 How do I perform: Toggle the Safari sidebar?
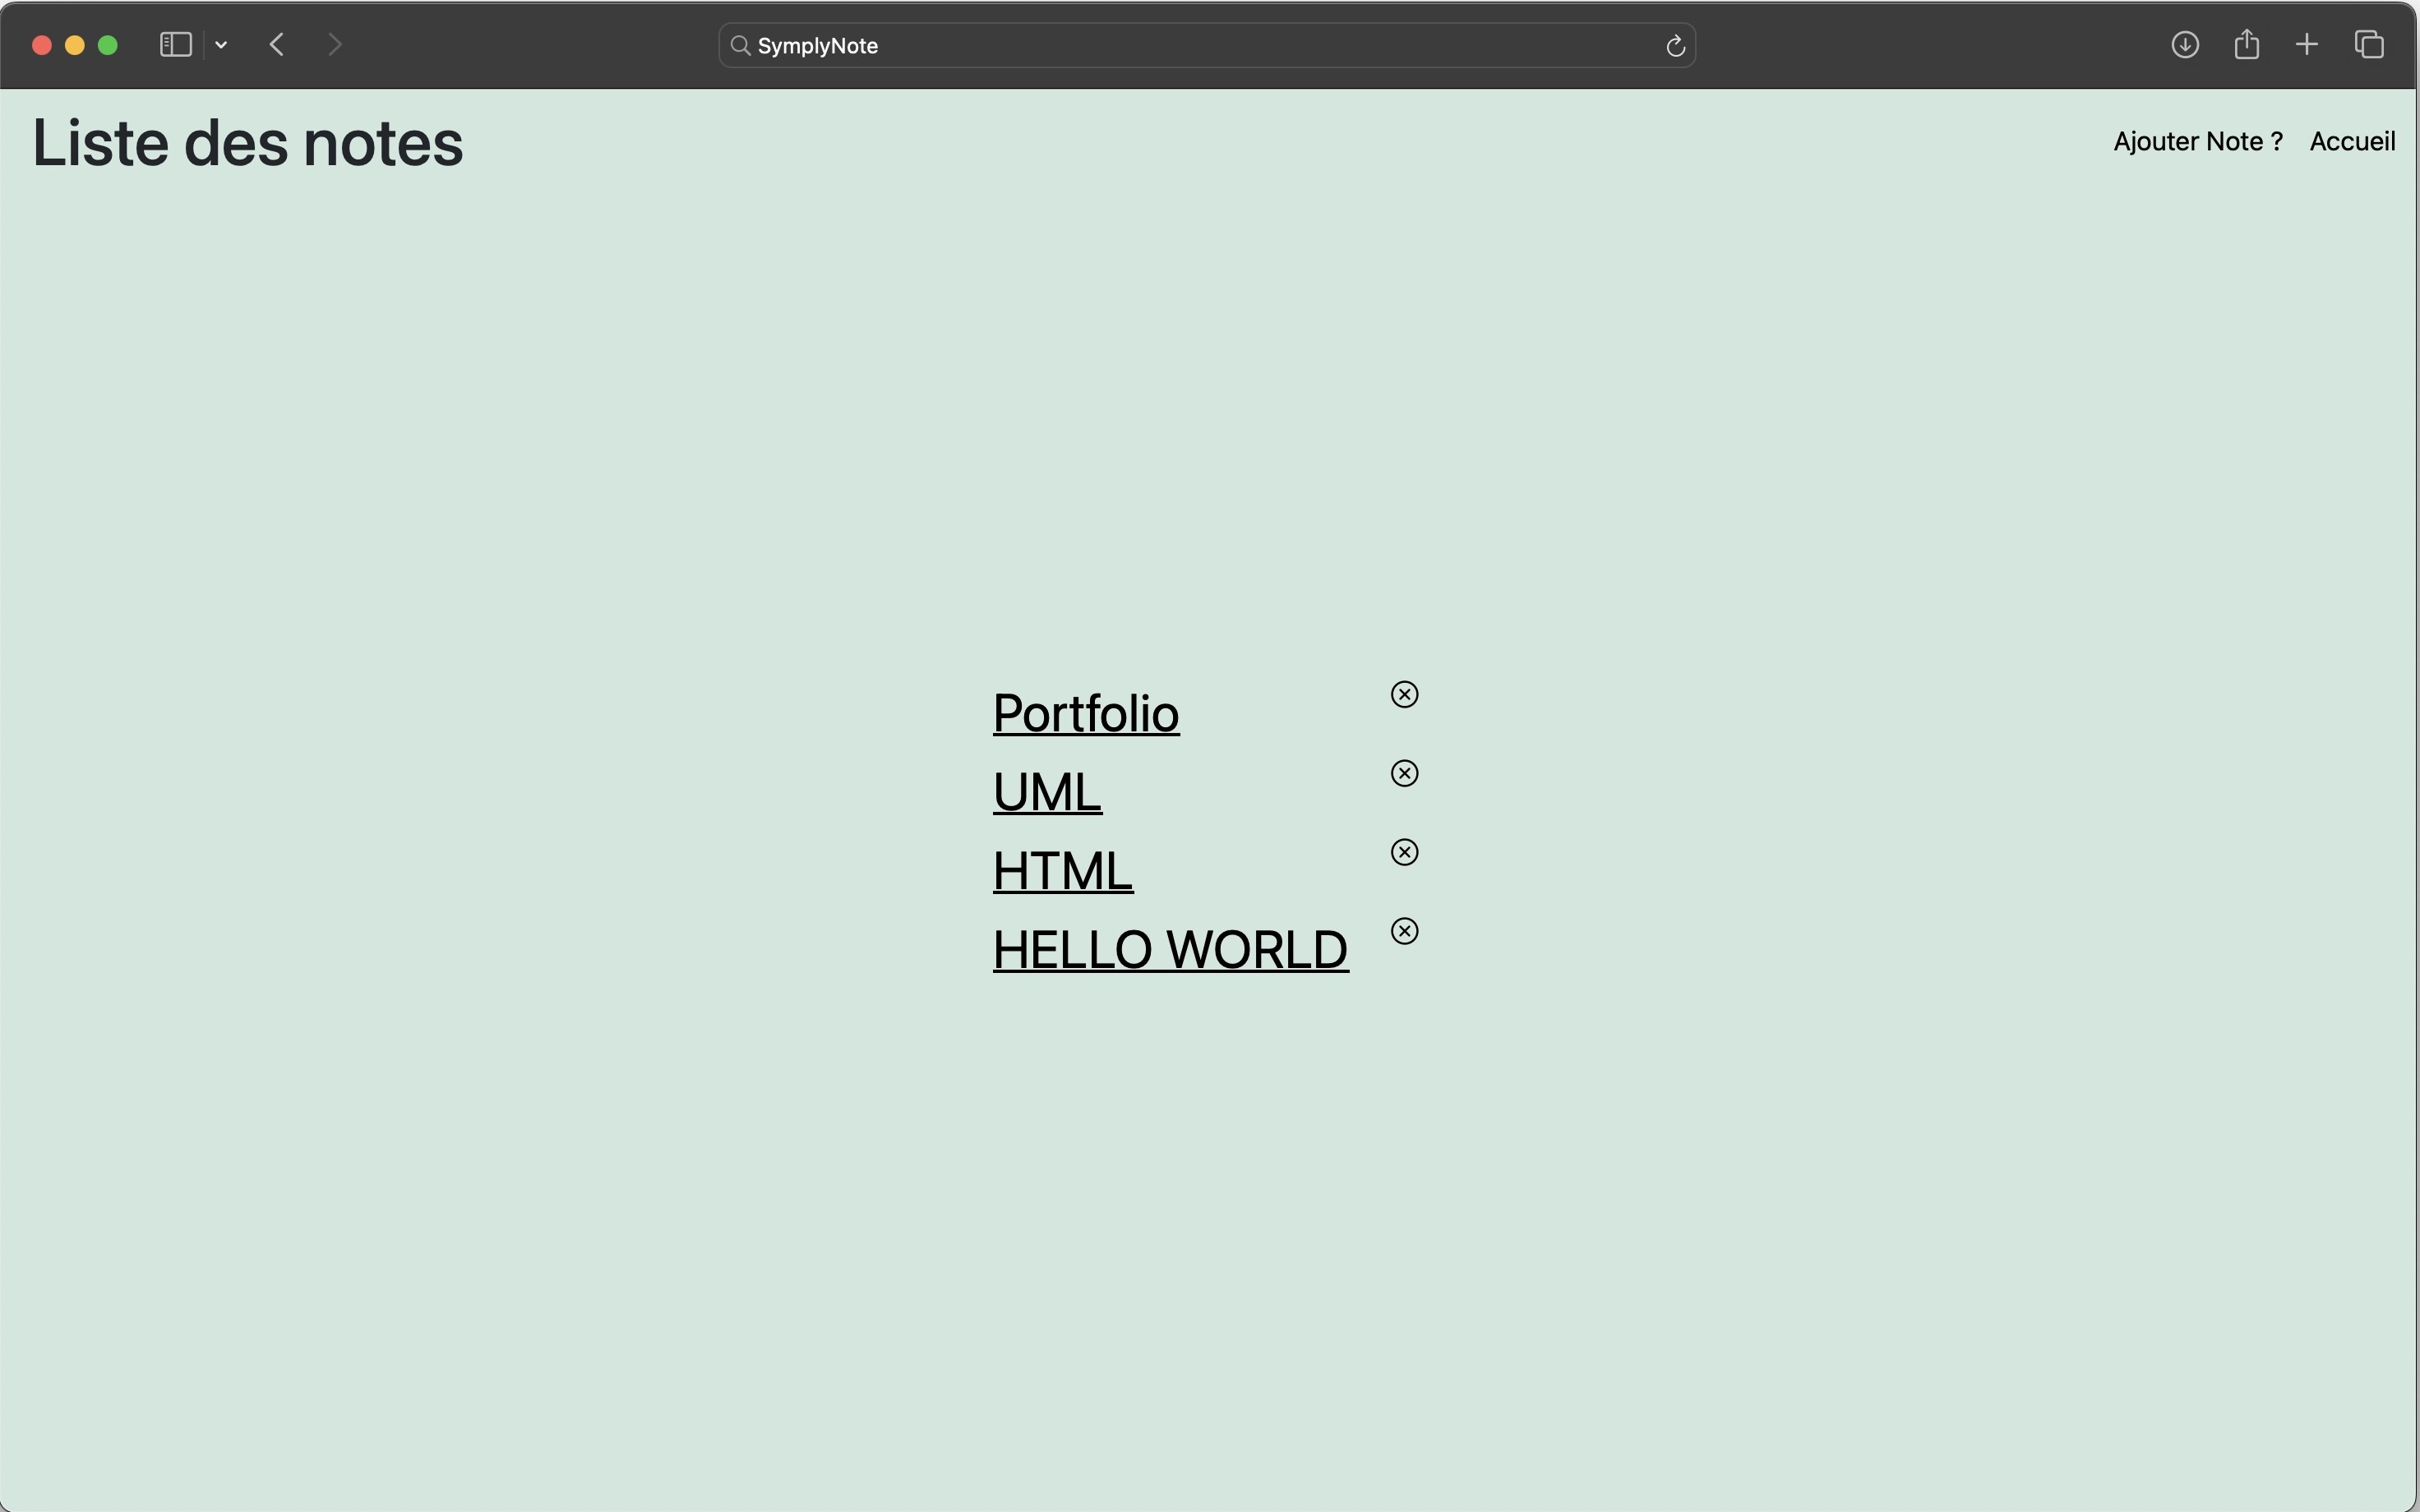tap(176, 45)
